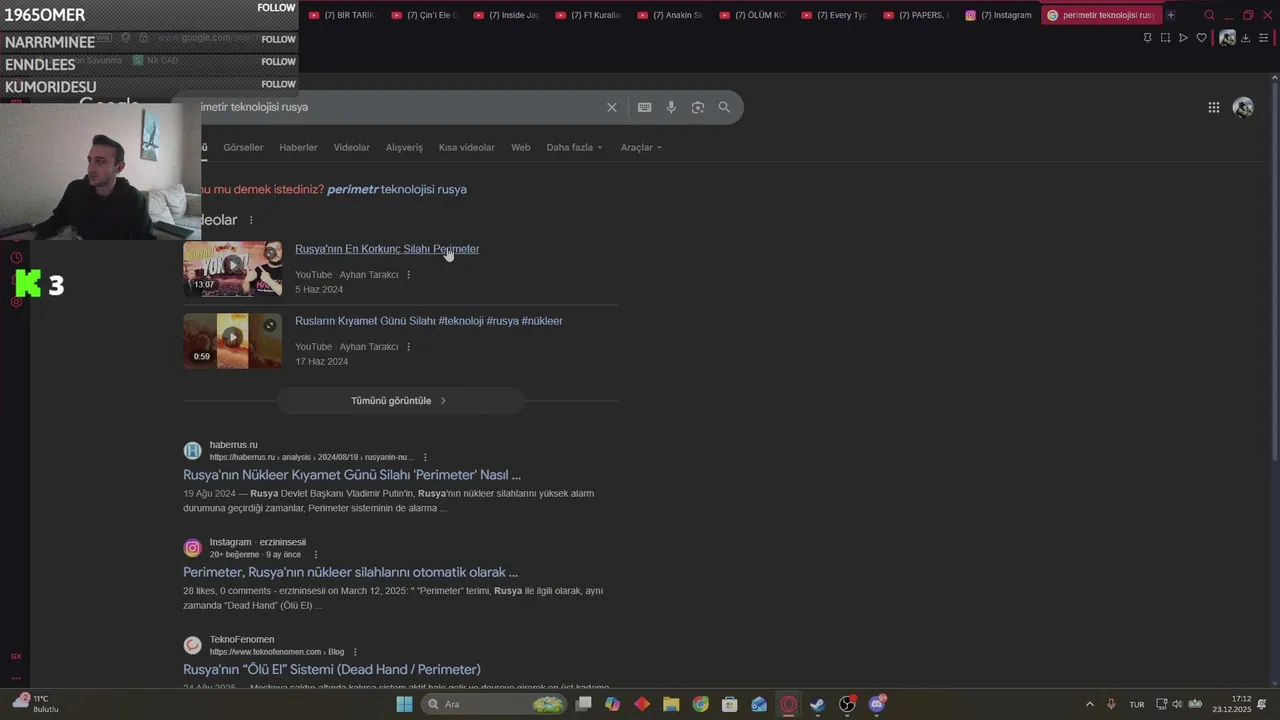Submit the query with the magnifier icon
The width and height of the screenshot is (1280, 720).
[x=724, y=107]
